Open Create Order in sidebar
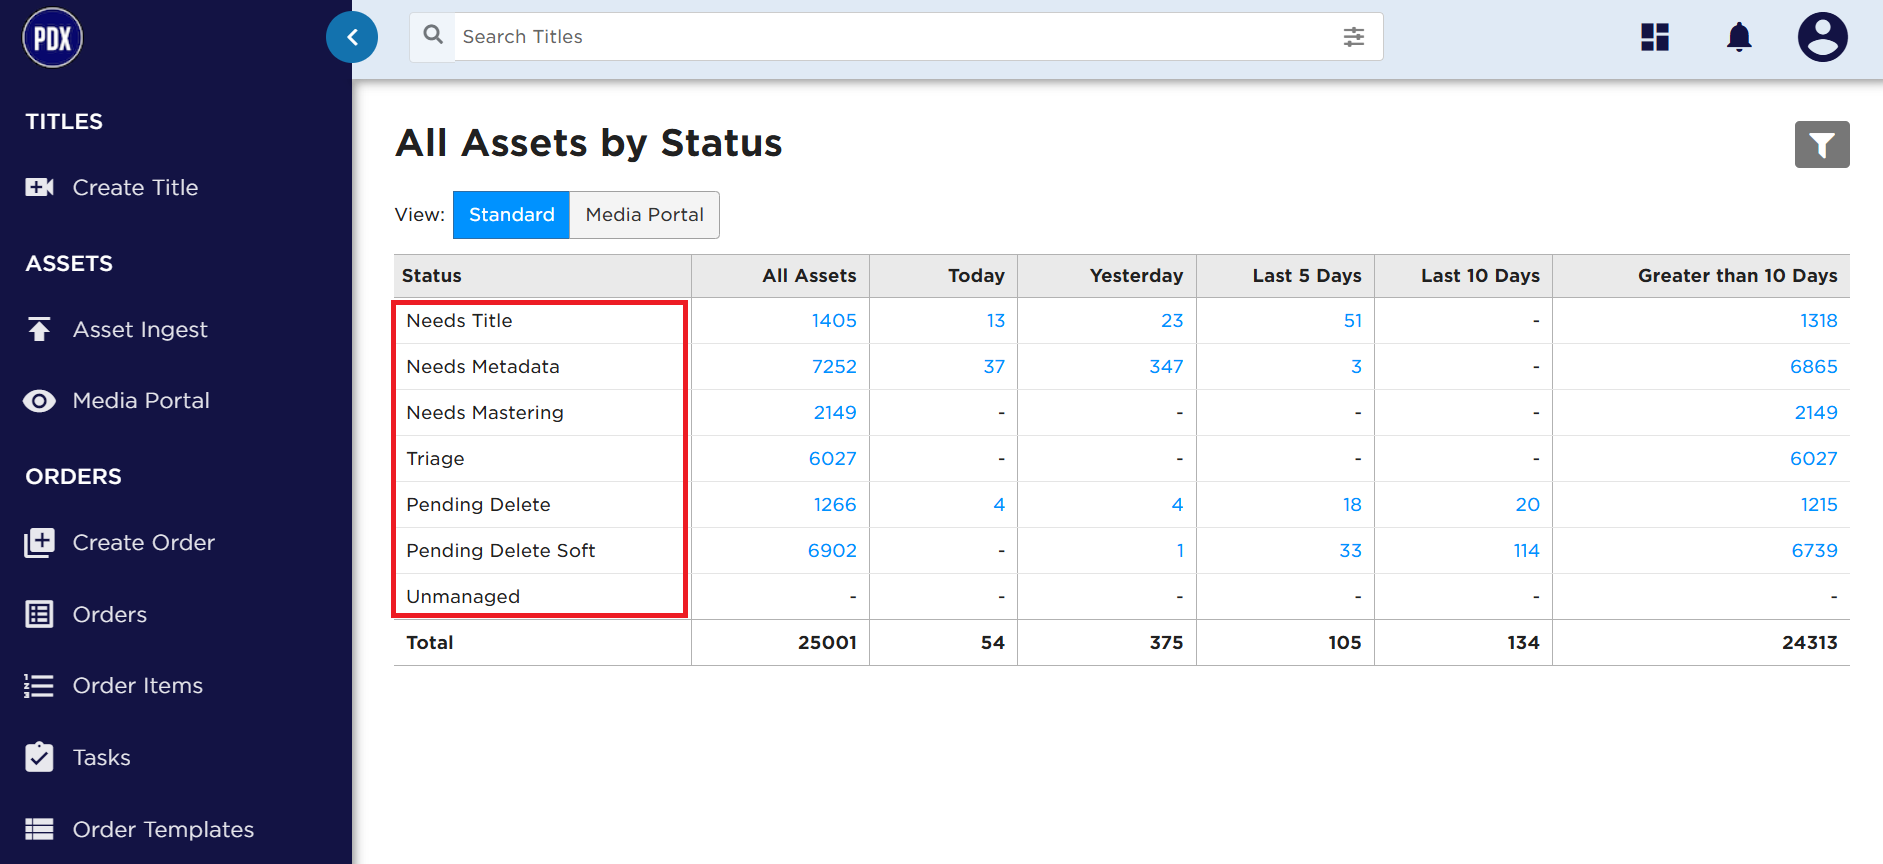The image size is (1883, 864). [144, 543]
